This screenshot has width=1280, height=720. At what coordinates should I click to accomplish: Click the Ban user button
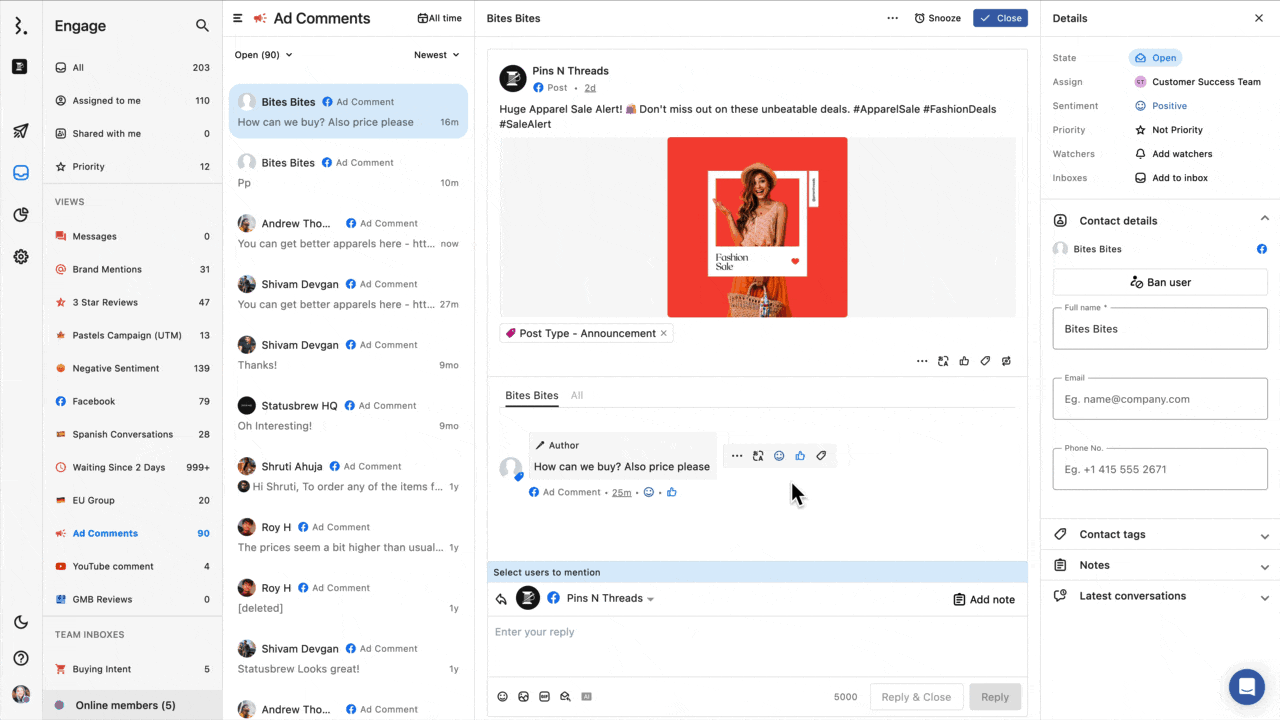[1160, 282]
